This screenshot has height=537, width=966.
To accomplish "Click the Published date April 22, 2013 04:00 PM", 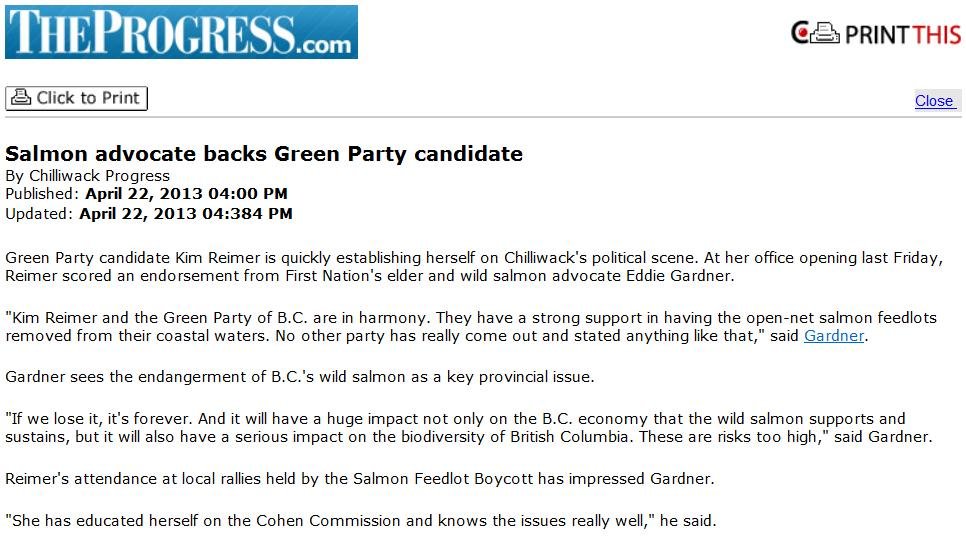I will 185,194.
